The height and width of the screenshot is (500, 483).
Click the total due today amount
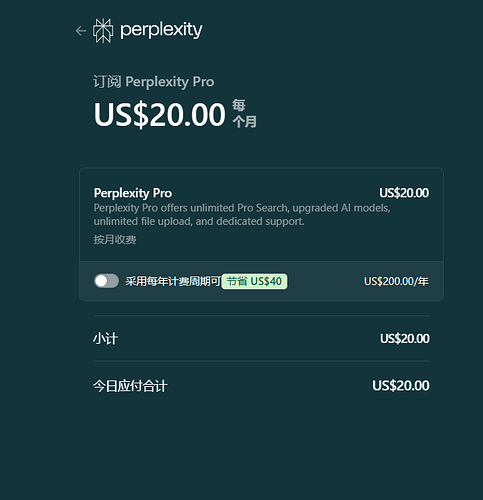pyautogui.click(x=401, y=386)
